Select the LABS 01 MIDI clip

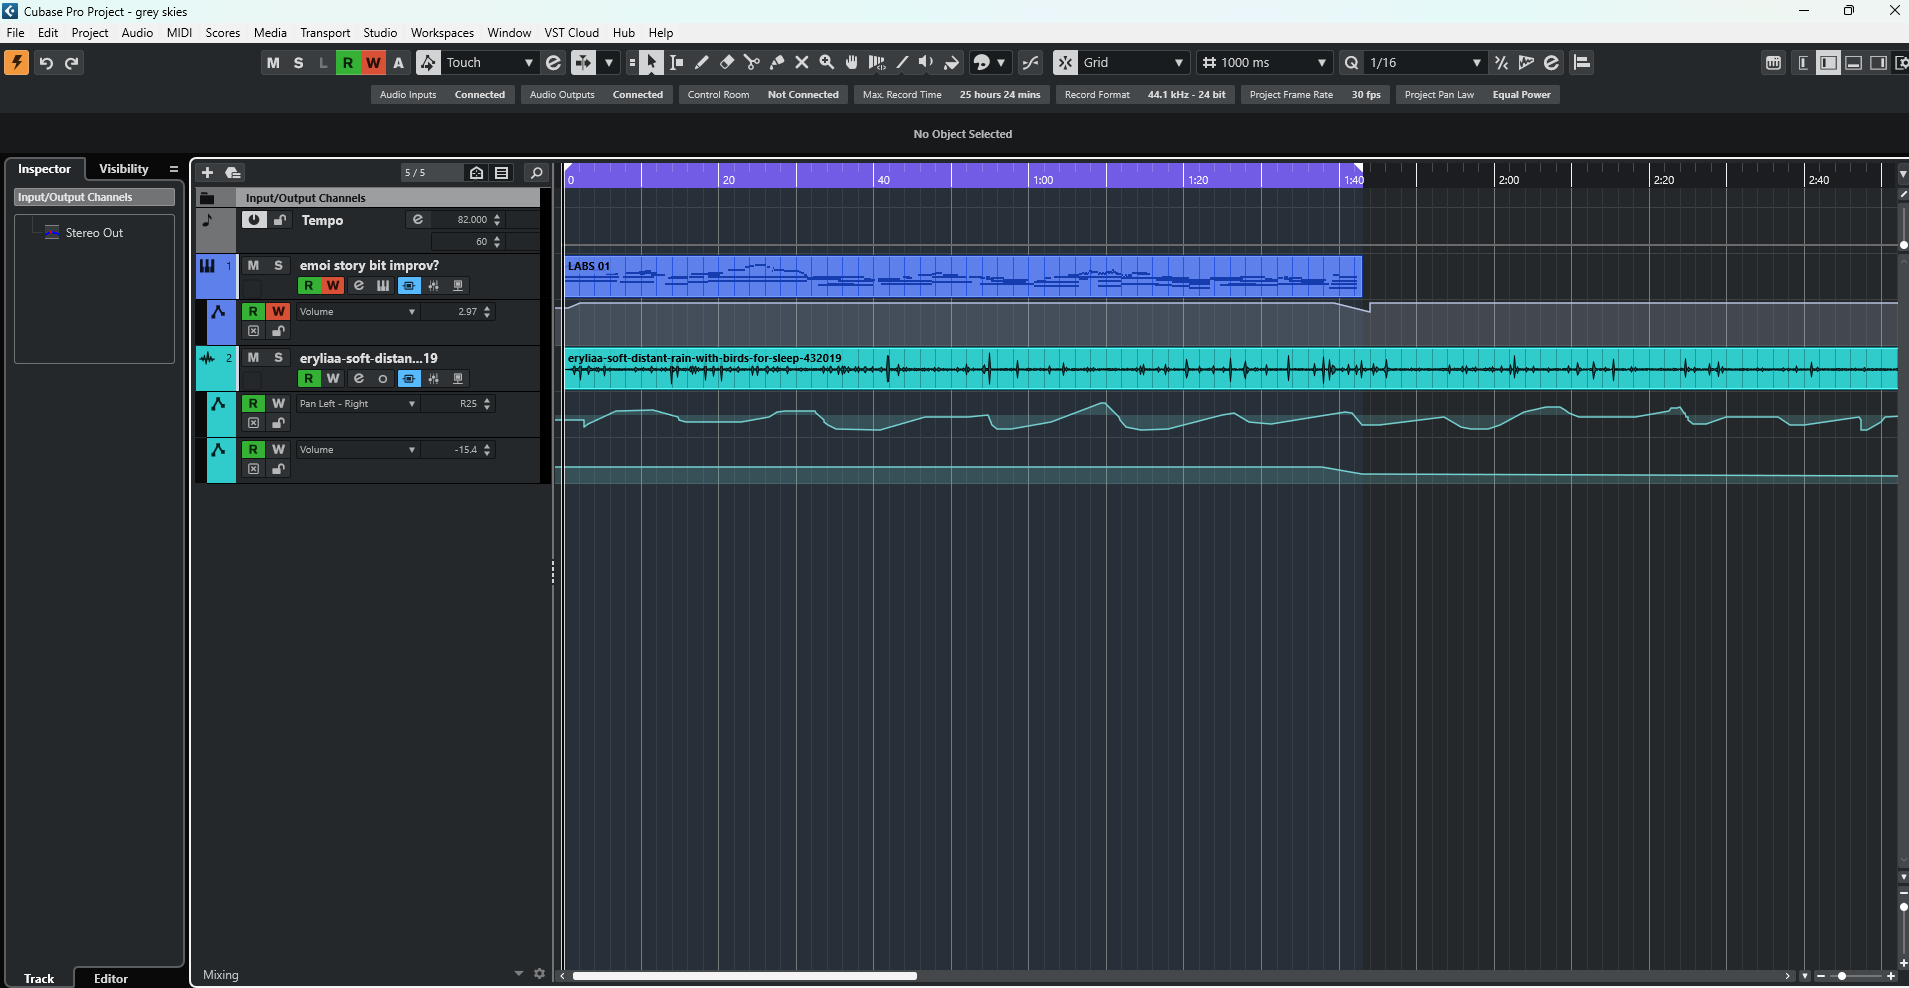coord(963,276)
